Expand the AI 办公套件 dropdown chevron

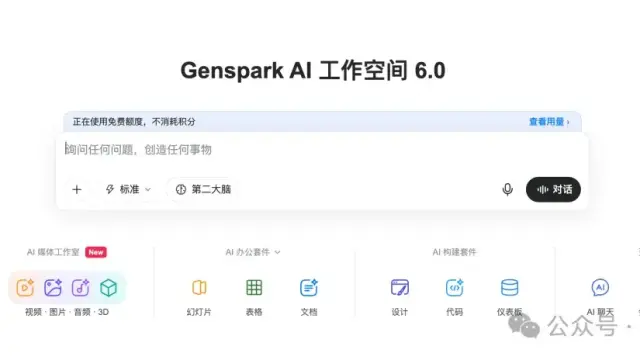[278, 252]
